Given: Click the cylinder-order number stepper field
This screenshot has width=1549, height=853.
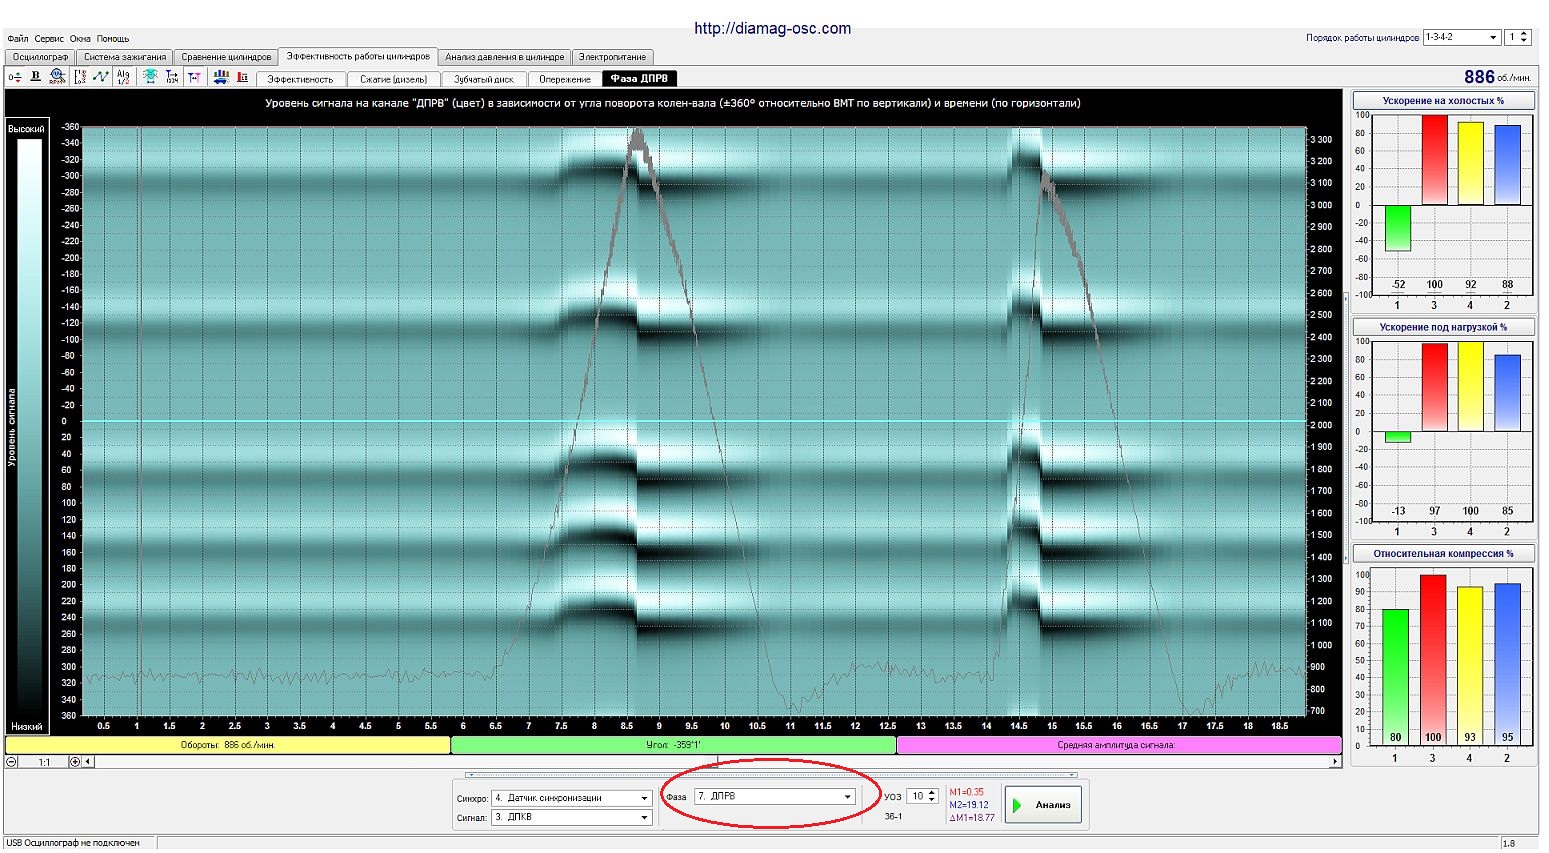Looking at the screenshot, I should [x=1518, y=37].
